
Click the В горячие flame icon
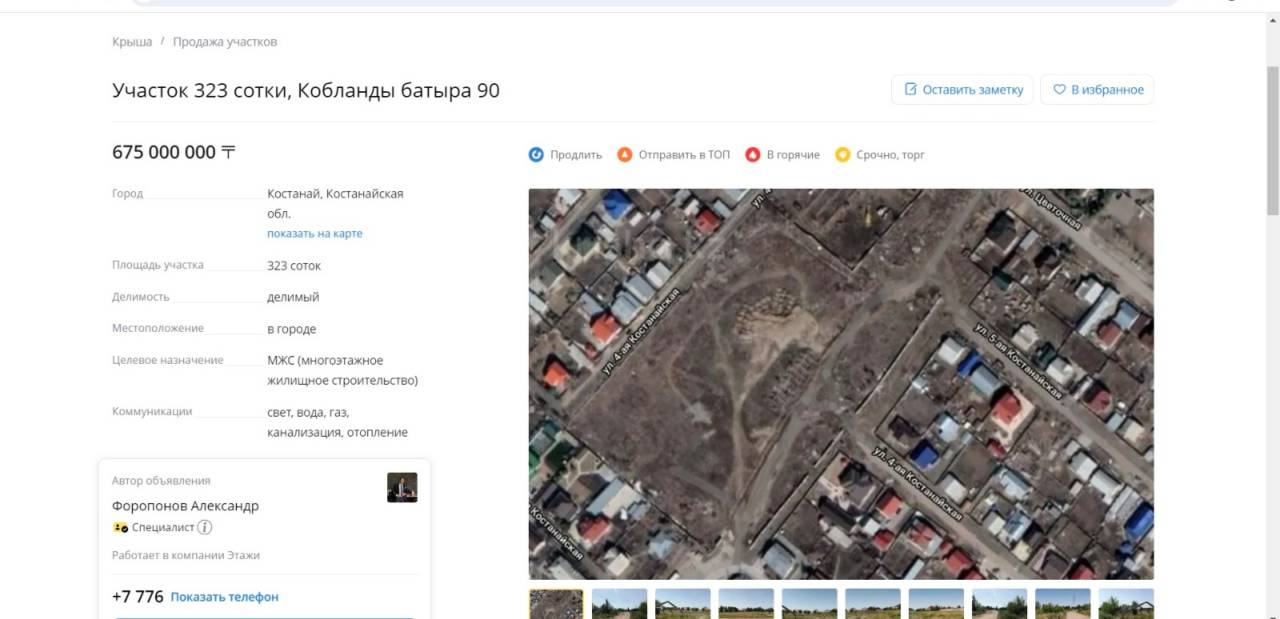(753, 155)
